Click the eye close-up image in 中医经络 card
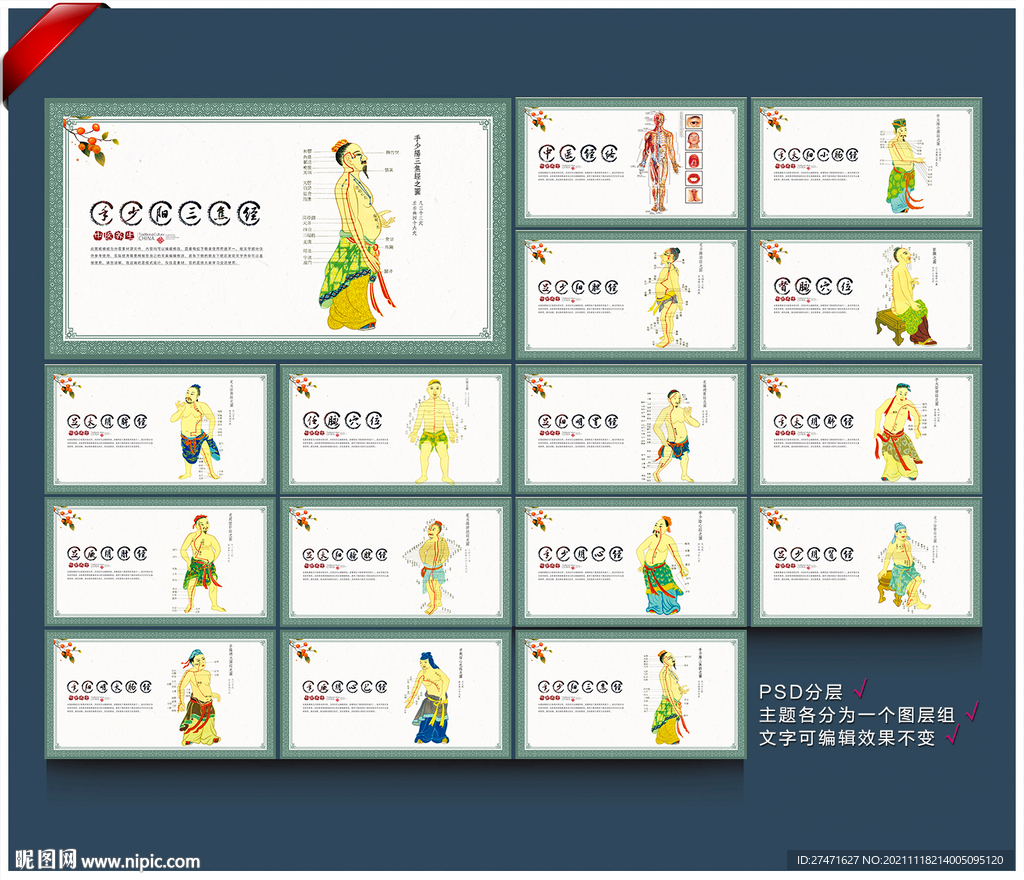Image resolution: width=1024 pixels, height=880 pixels. (x=694, y=121)
